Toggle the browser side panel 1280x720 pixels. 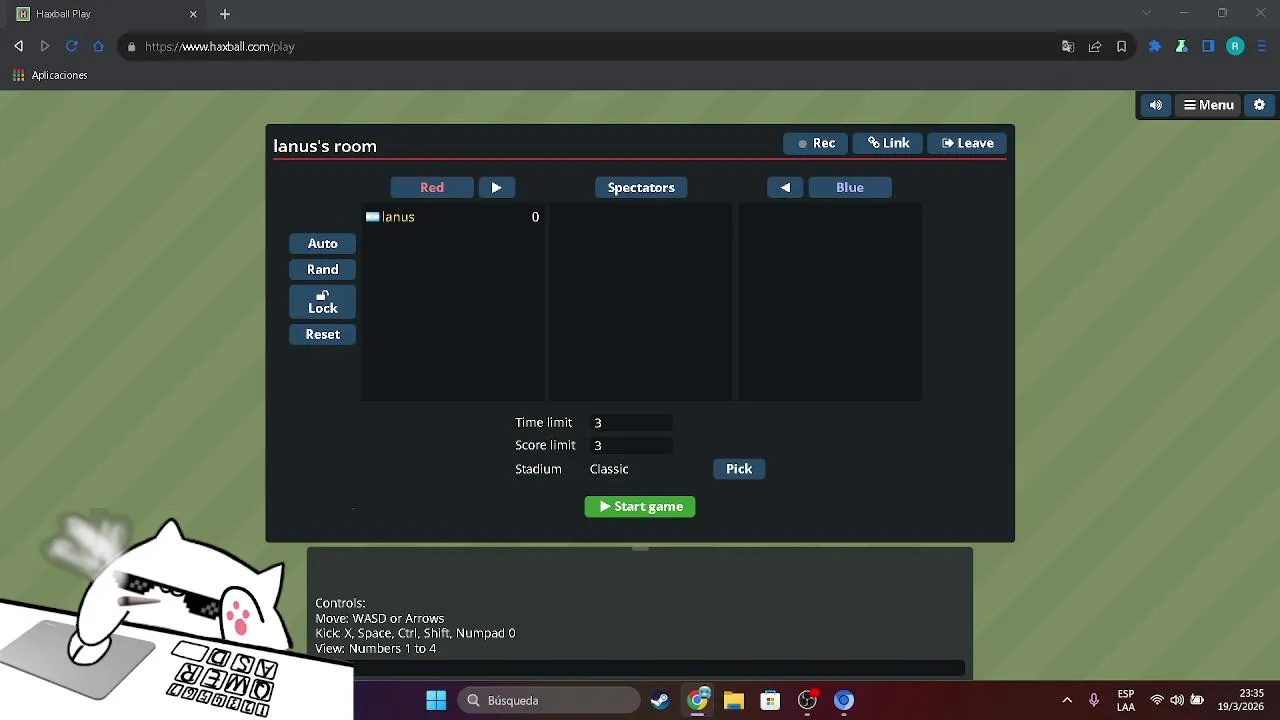pos(1208,46)
